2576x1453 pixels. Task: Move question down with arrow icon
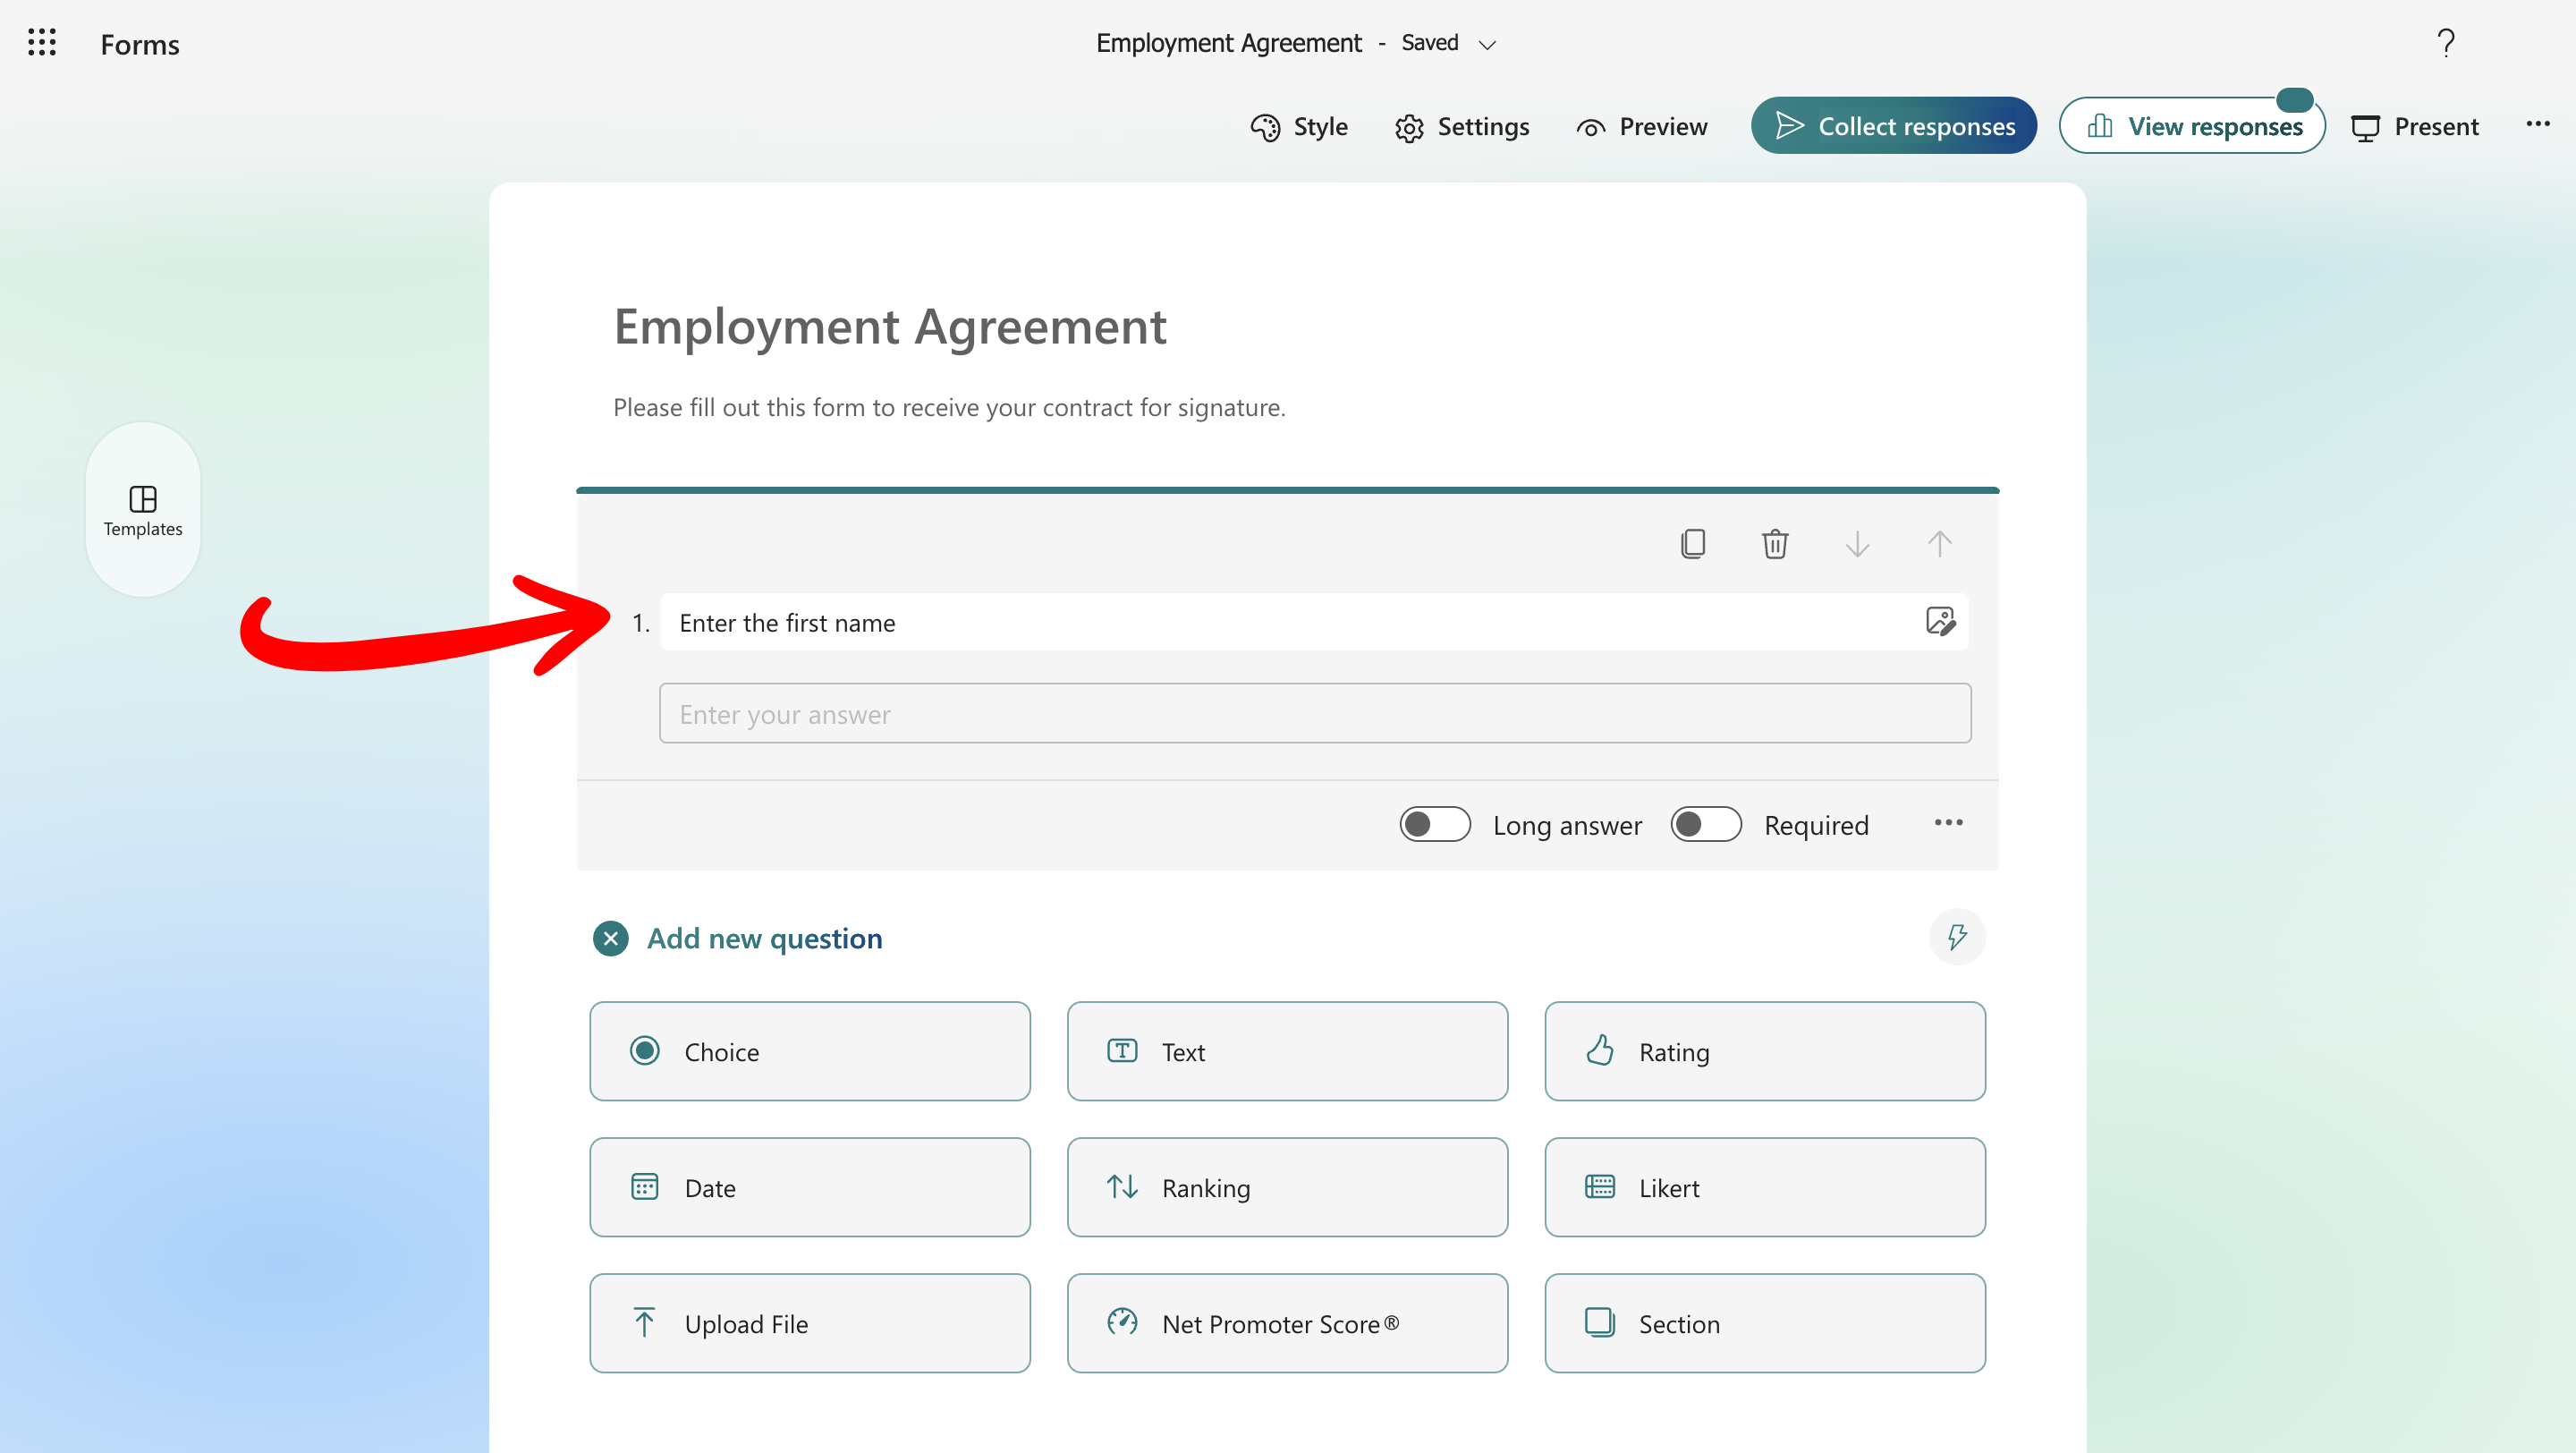[1857, 544]
